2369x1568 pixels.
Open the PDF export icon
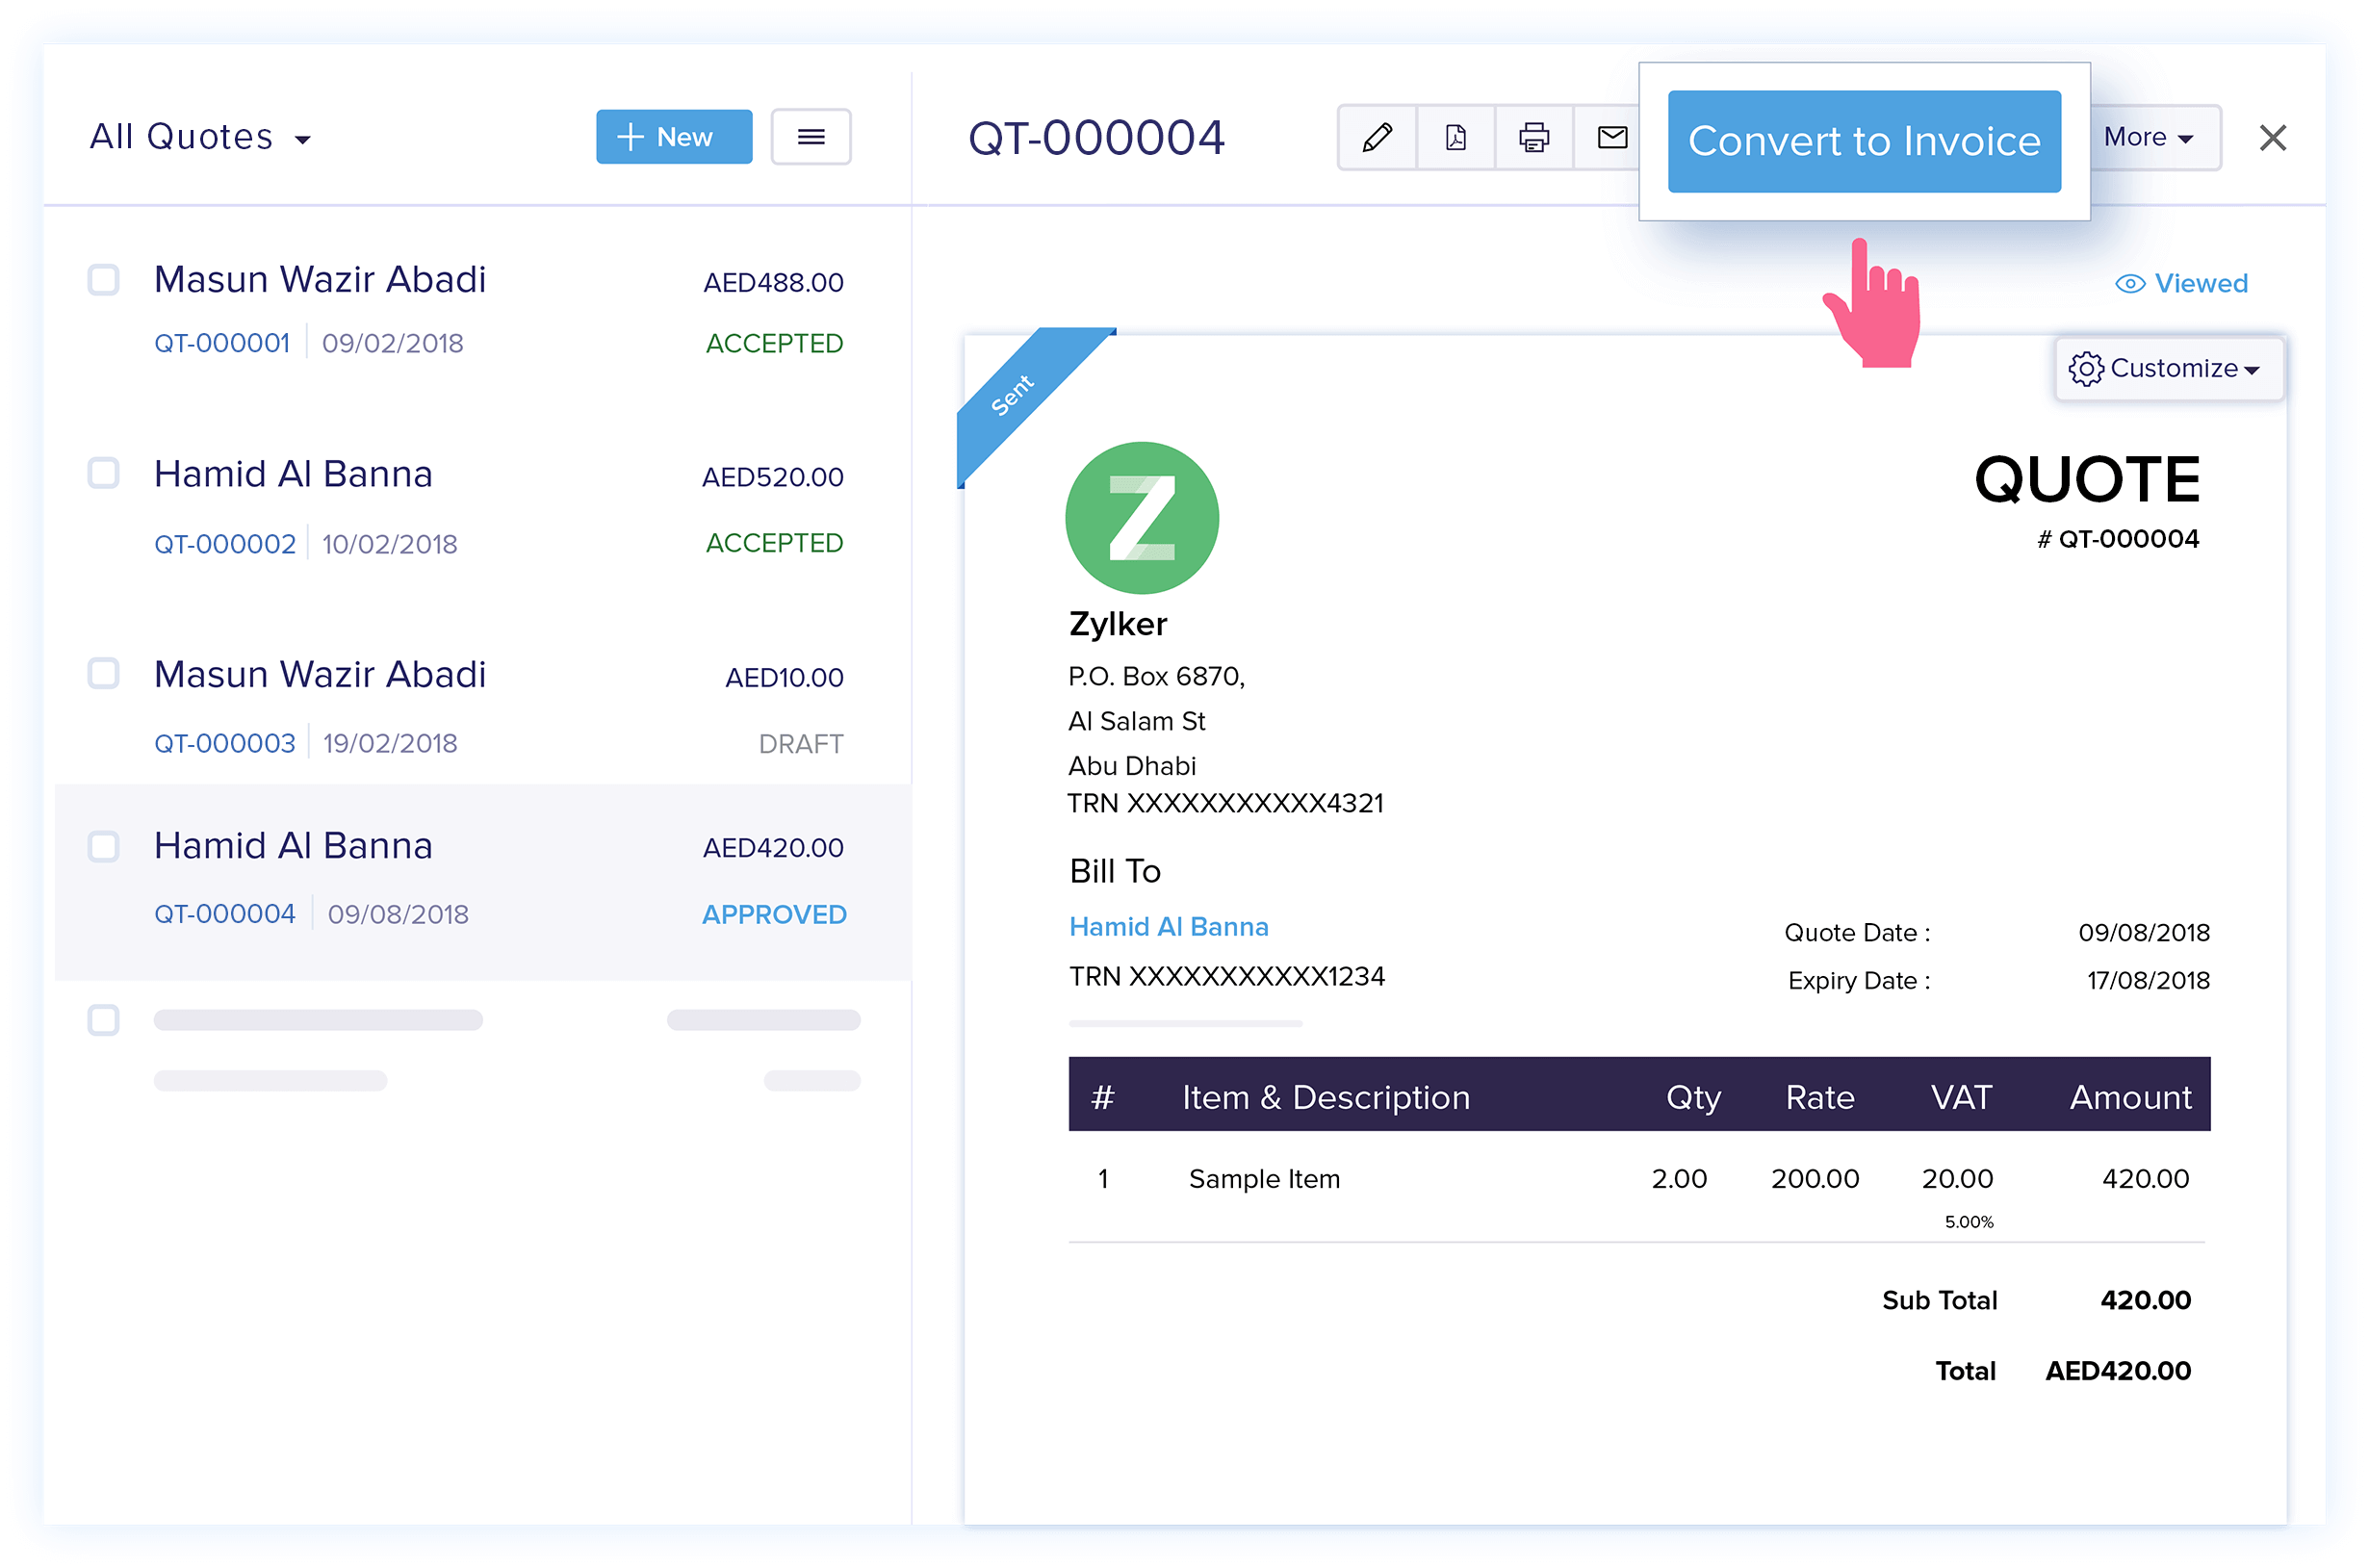tap(1455, 138)
